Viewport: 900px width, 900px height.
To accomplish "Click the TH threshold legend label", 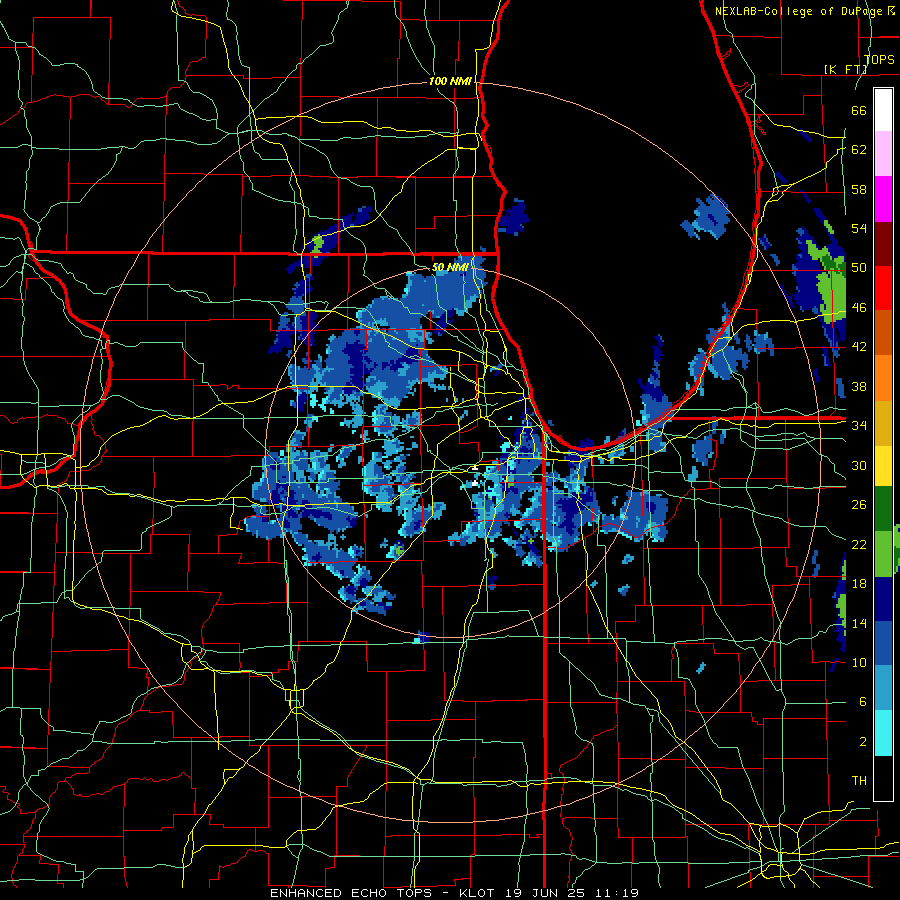I will point(859,781).
